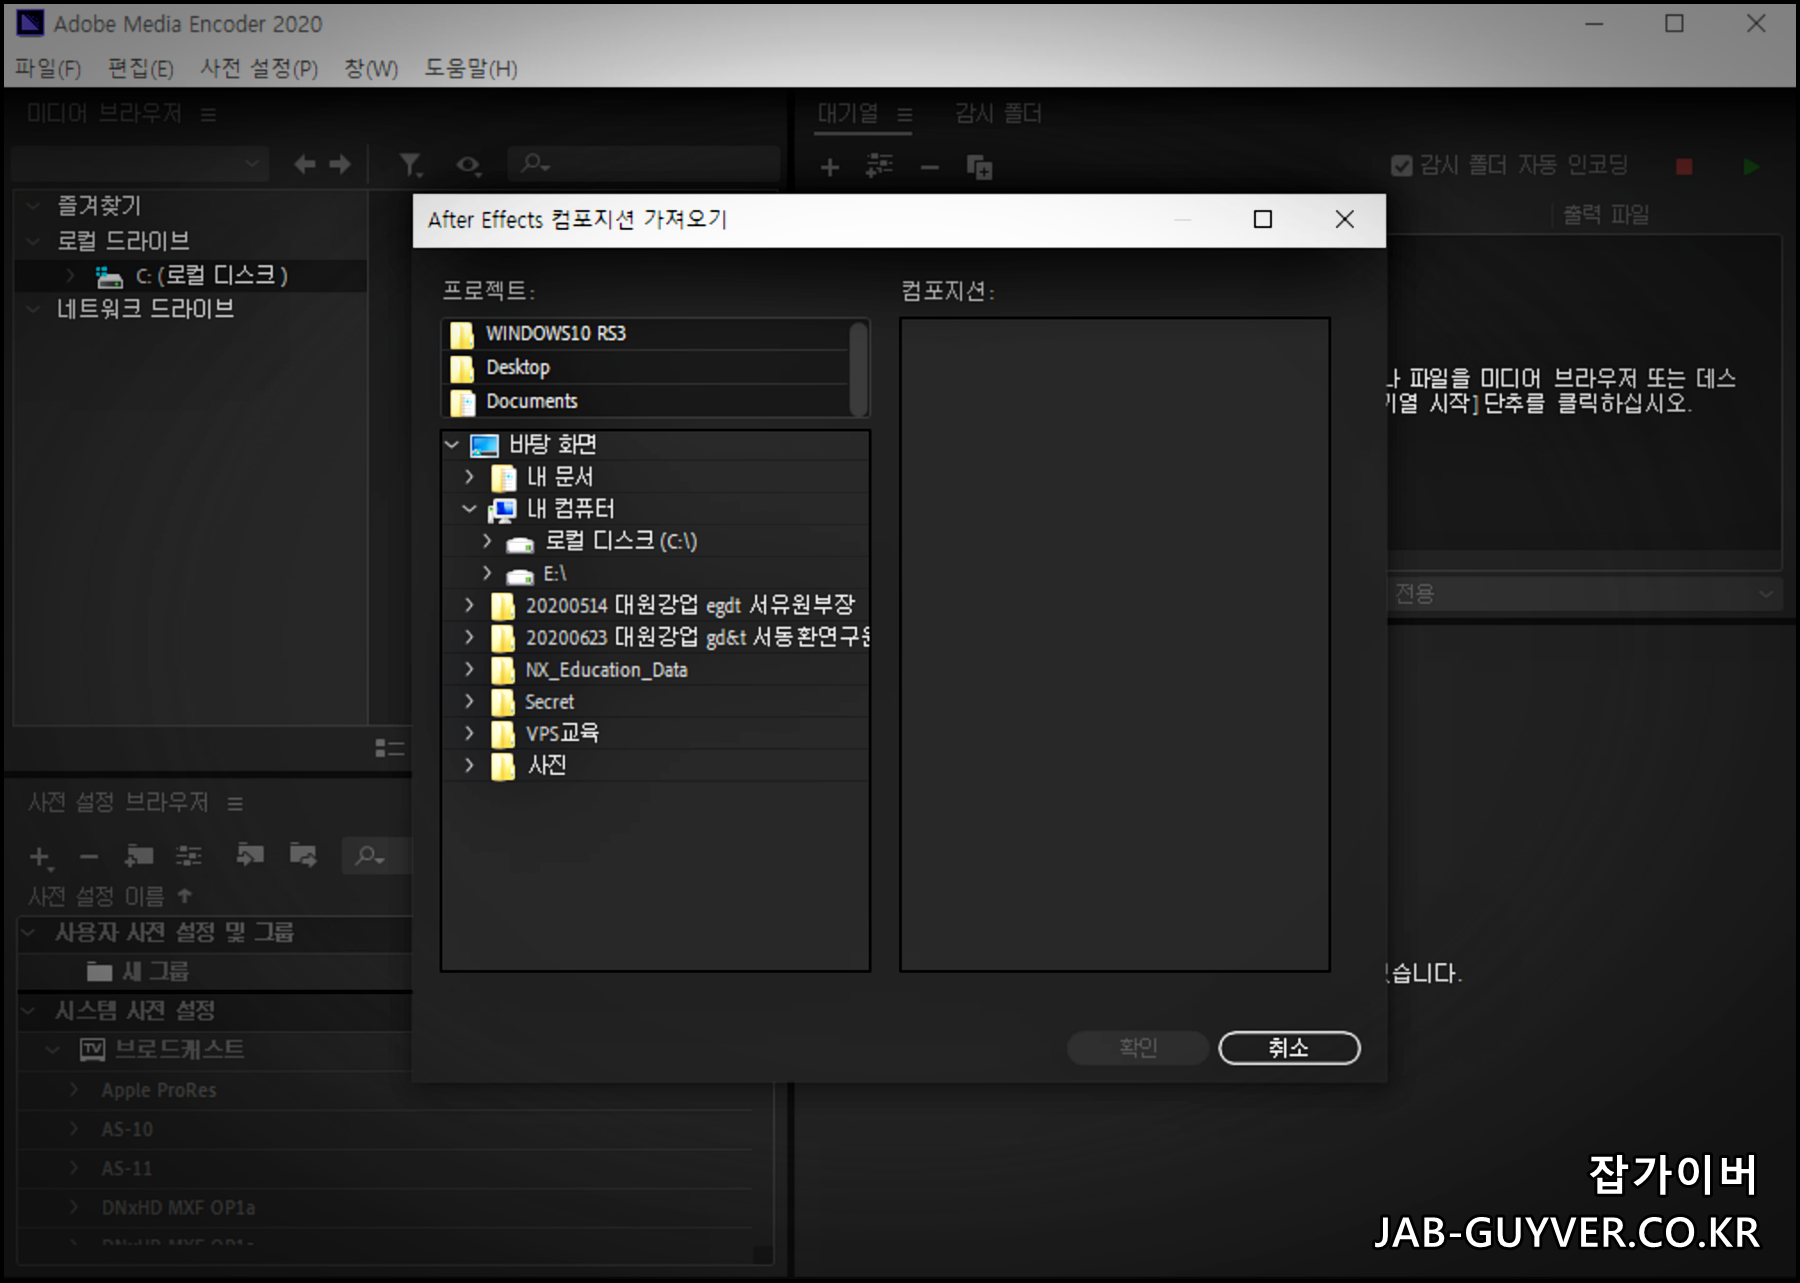Select Documents in project list
Image resolution: width=1800 pixels, height=1283 pixels.
[x=646, y=401]
